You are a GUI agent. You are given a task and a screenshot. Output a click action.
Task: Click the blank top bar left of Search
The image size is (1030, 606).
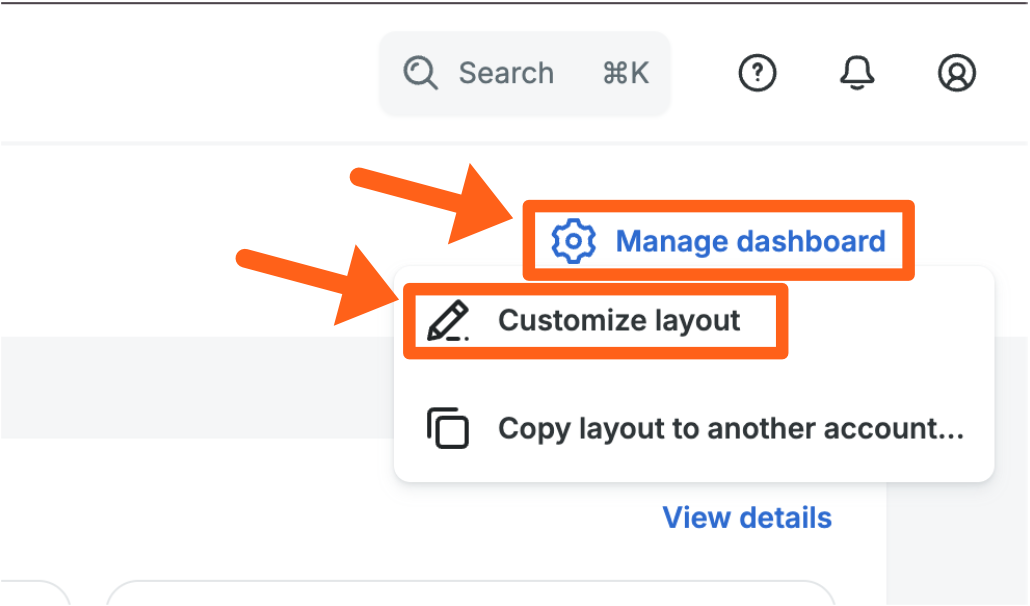pos(180,73)
